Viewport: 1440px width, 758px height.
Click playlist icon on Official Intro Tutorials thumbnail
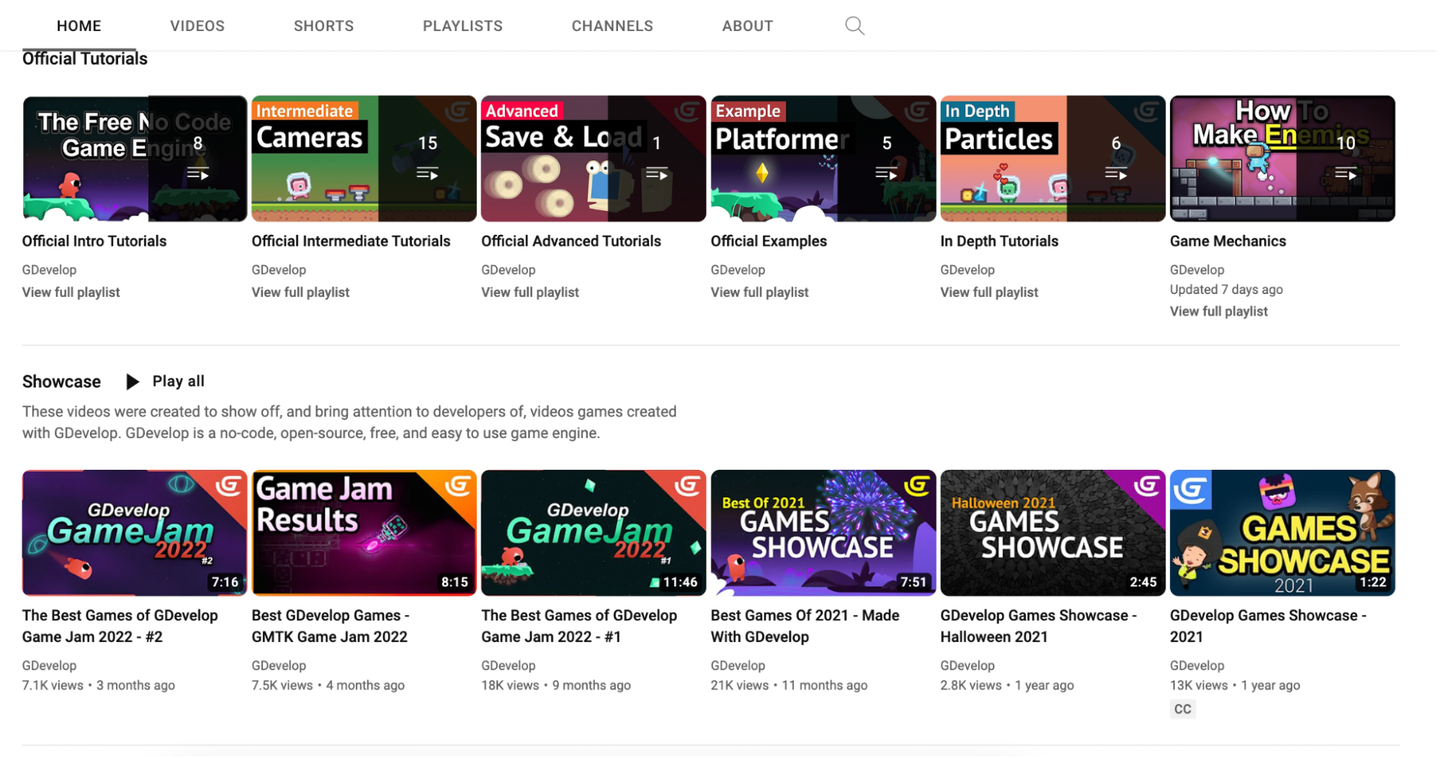tap(198, 175)
